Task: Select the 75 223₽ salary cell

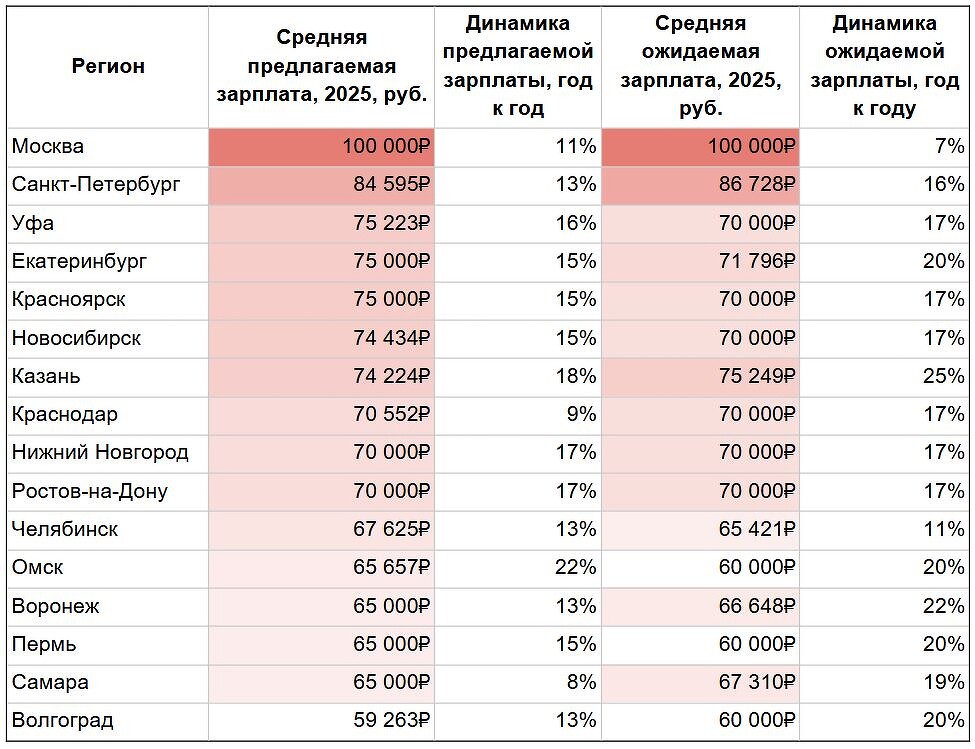Action: tap(321, 224)
